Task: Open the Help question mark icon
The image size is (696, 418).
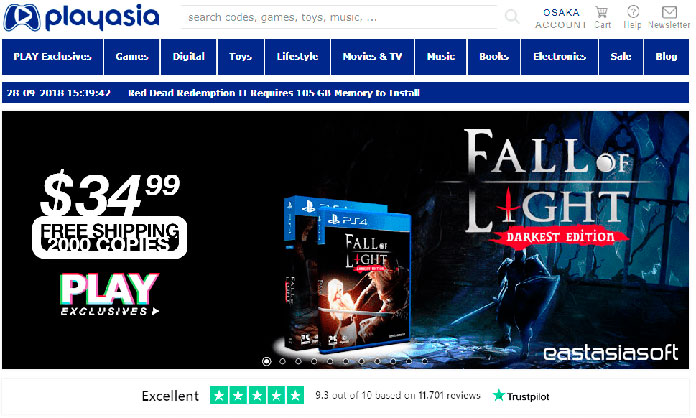Action: point(633,12)
